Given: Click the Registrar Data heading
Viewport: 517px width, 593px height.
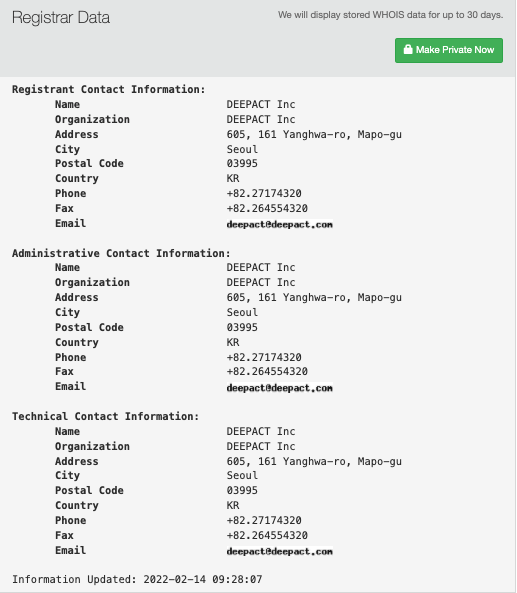Looking at the screenshot, I should [61, 17].
